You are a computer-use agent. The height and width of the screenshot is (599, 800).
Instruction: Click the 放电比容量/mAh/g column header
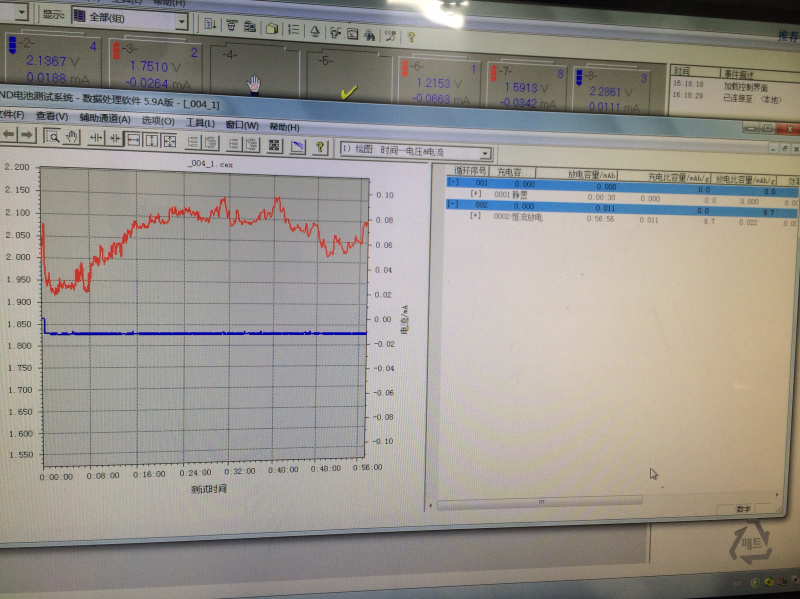(745, 179)
